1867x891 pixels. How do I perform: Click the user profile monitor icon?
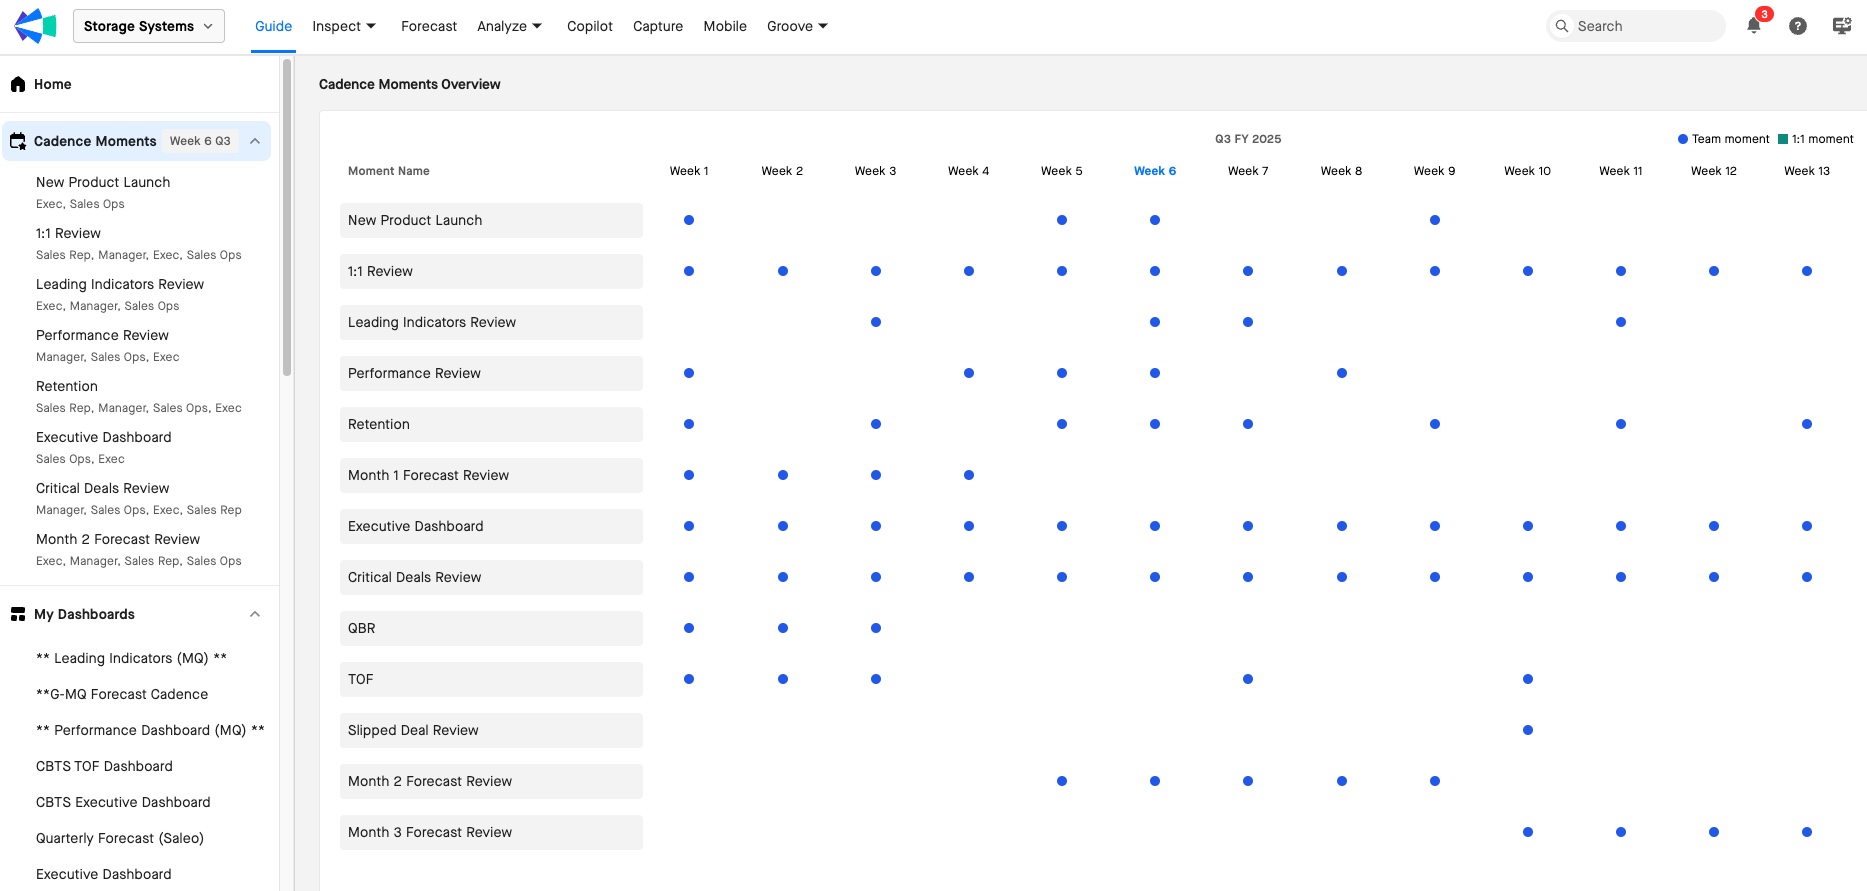[1841, 26]
